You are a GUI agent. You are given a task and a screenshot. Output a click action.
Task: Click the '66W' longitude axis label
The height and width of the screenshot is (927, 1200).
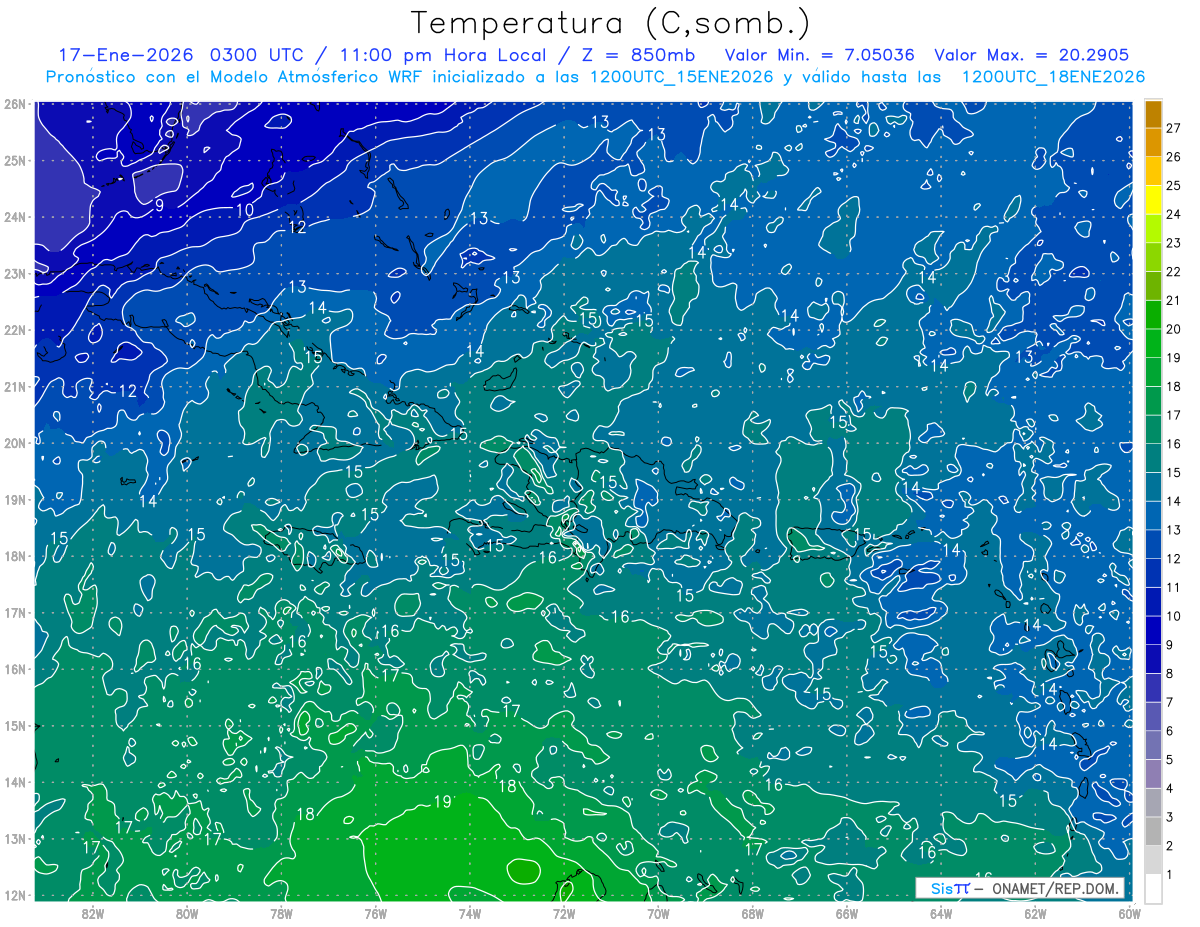coord(846,912)
